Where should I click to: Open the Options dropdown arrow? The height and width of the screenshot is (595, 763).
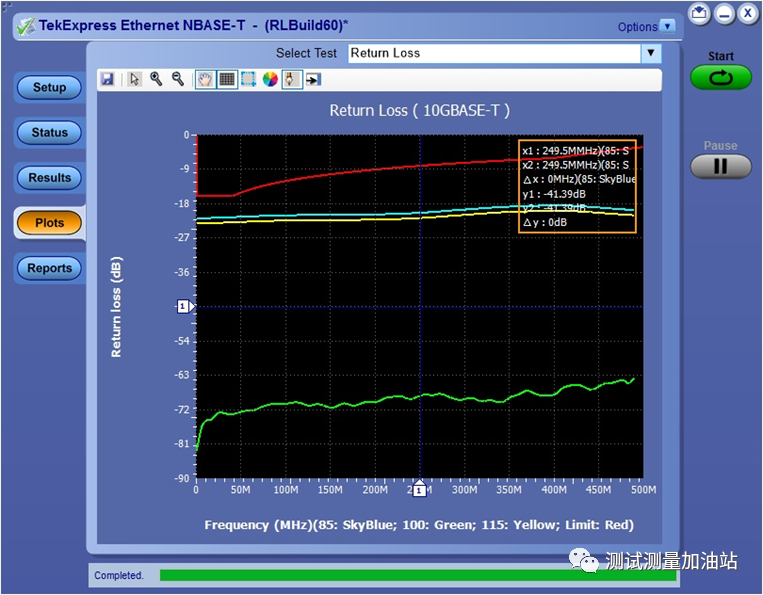(x=667, y=26)
